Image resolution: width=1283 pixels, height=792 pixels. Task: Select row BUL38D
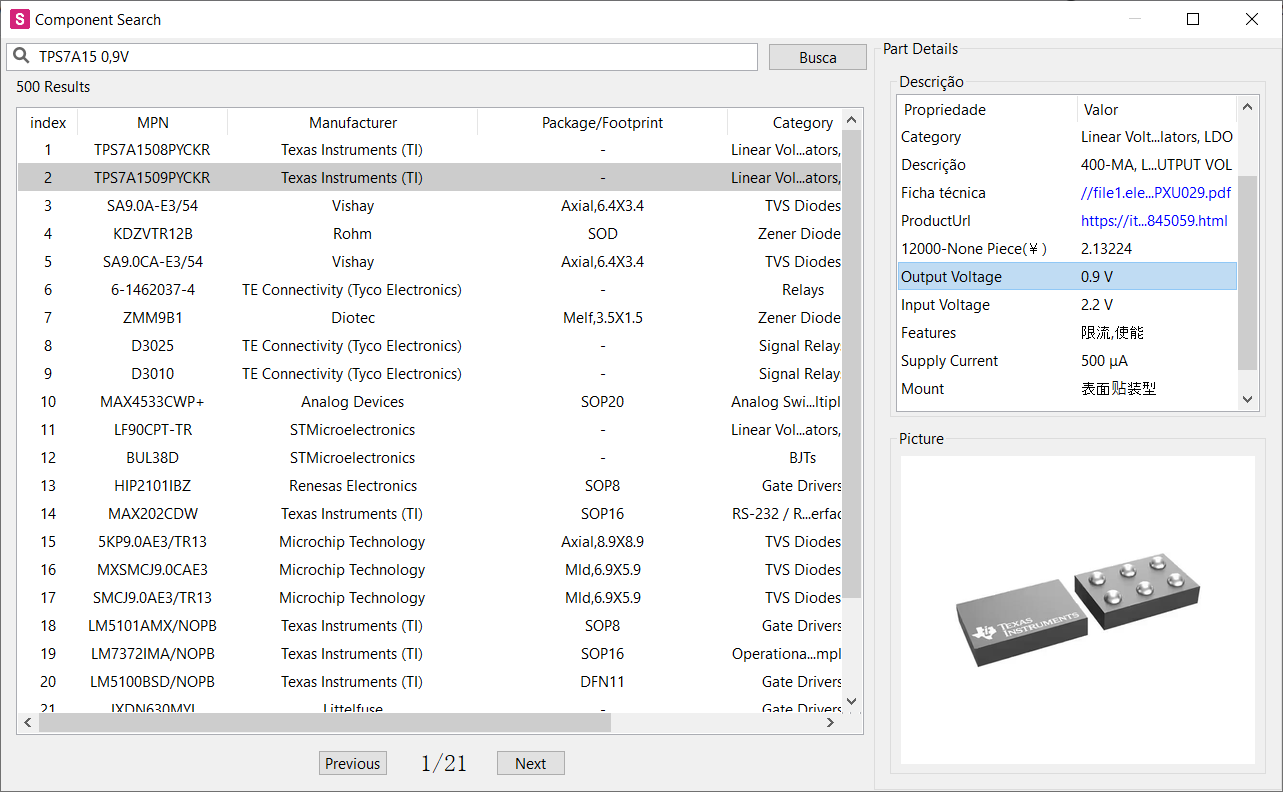click(430, 458)
